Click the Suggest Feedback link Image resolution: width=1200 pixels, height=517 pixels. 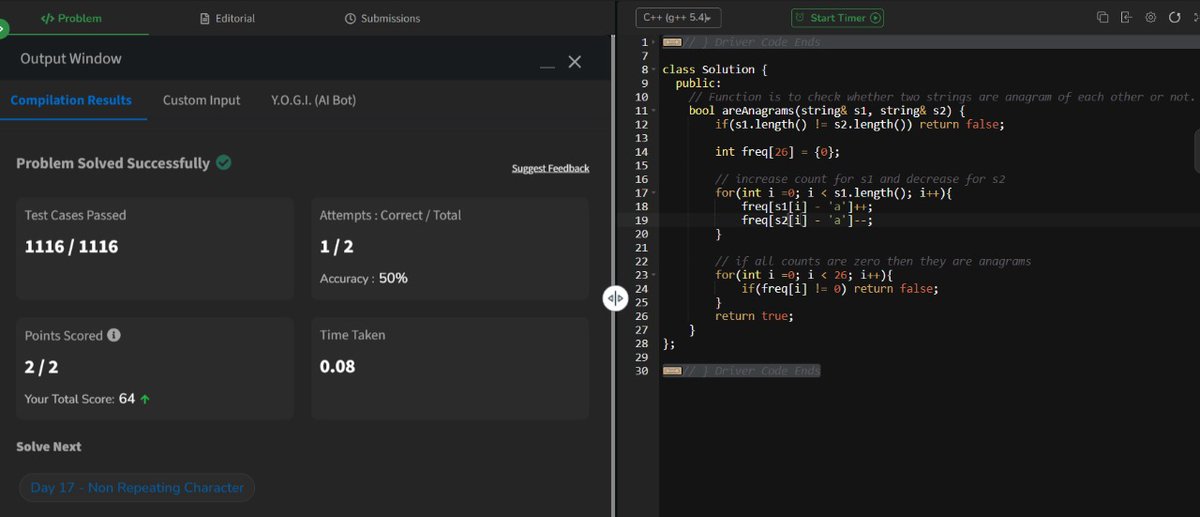click(550, 168)
